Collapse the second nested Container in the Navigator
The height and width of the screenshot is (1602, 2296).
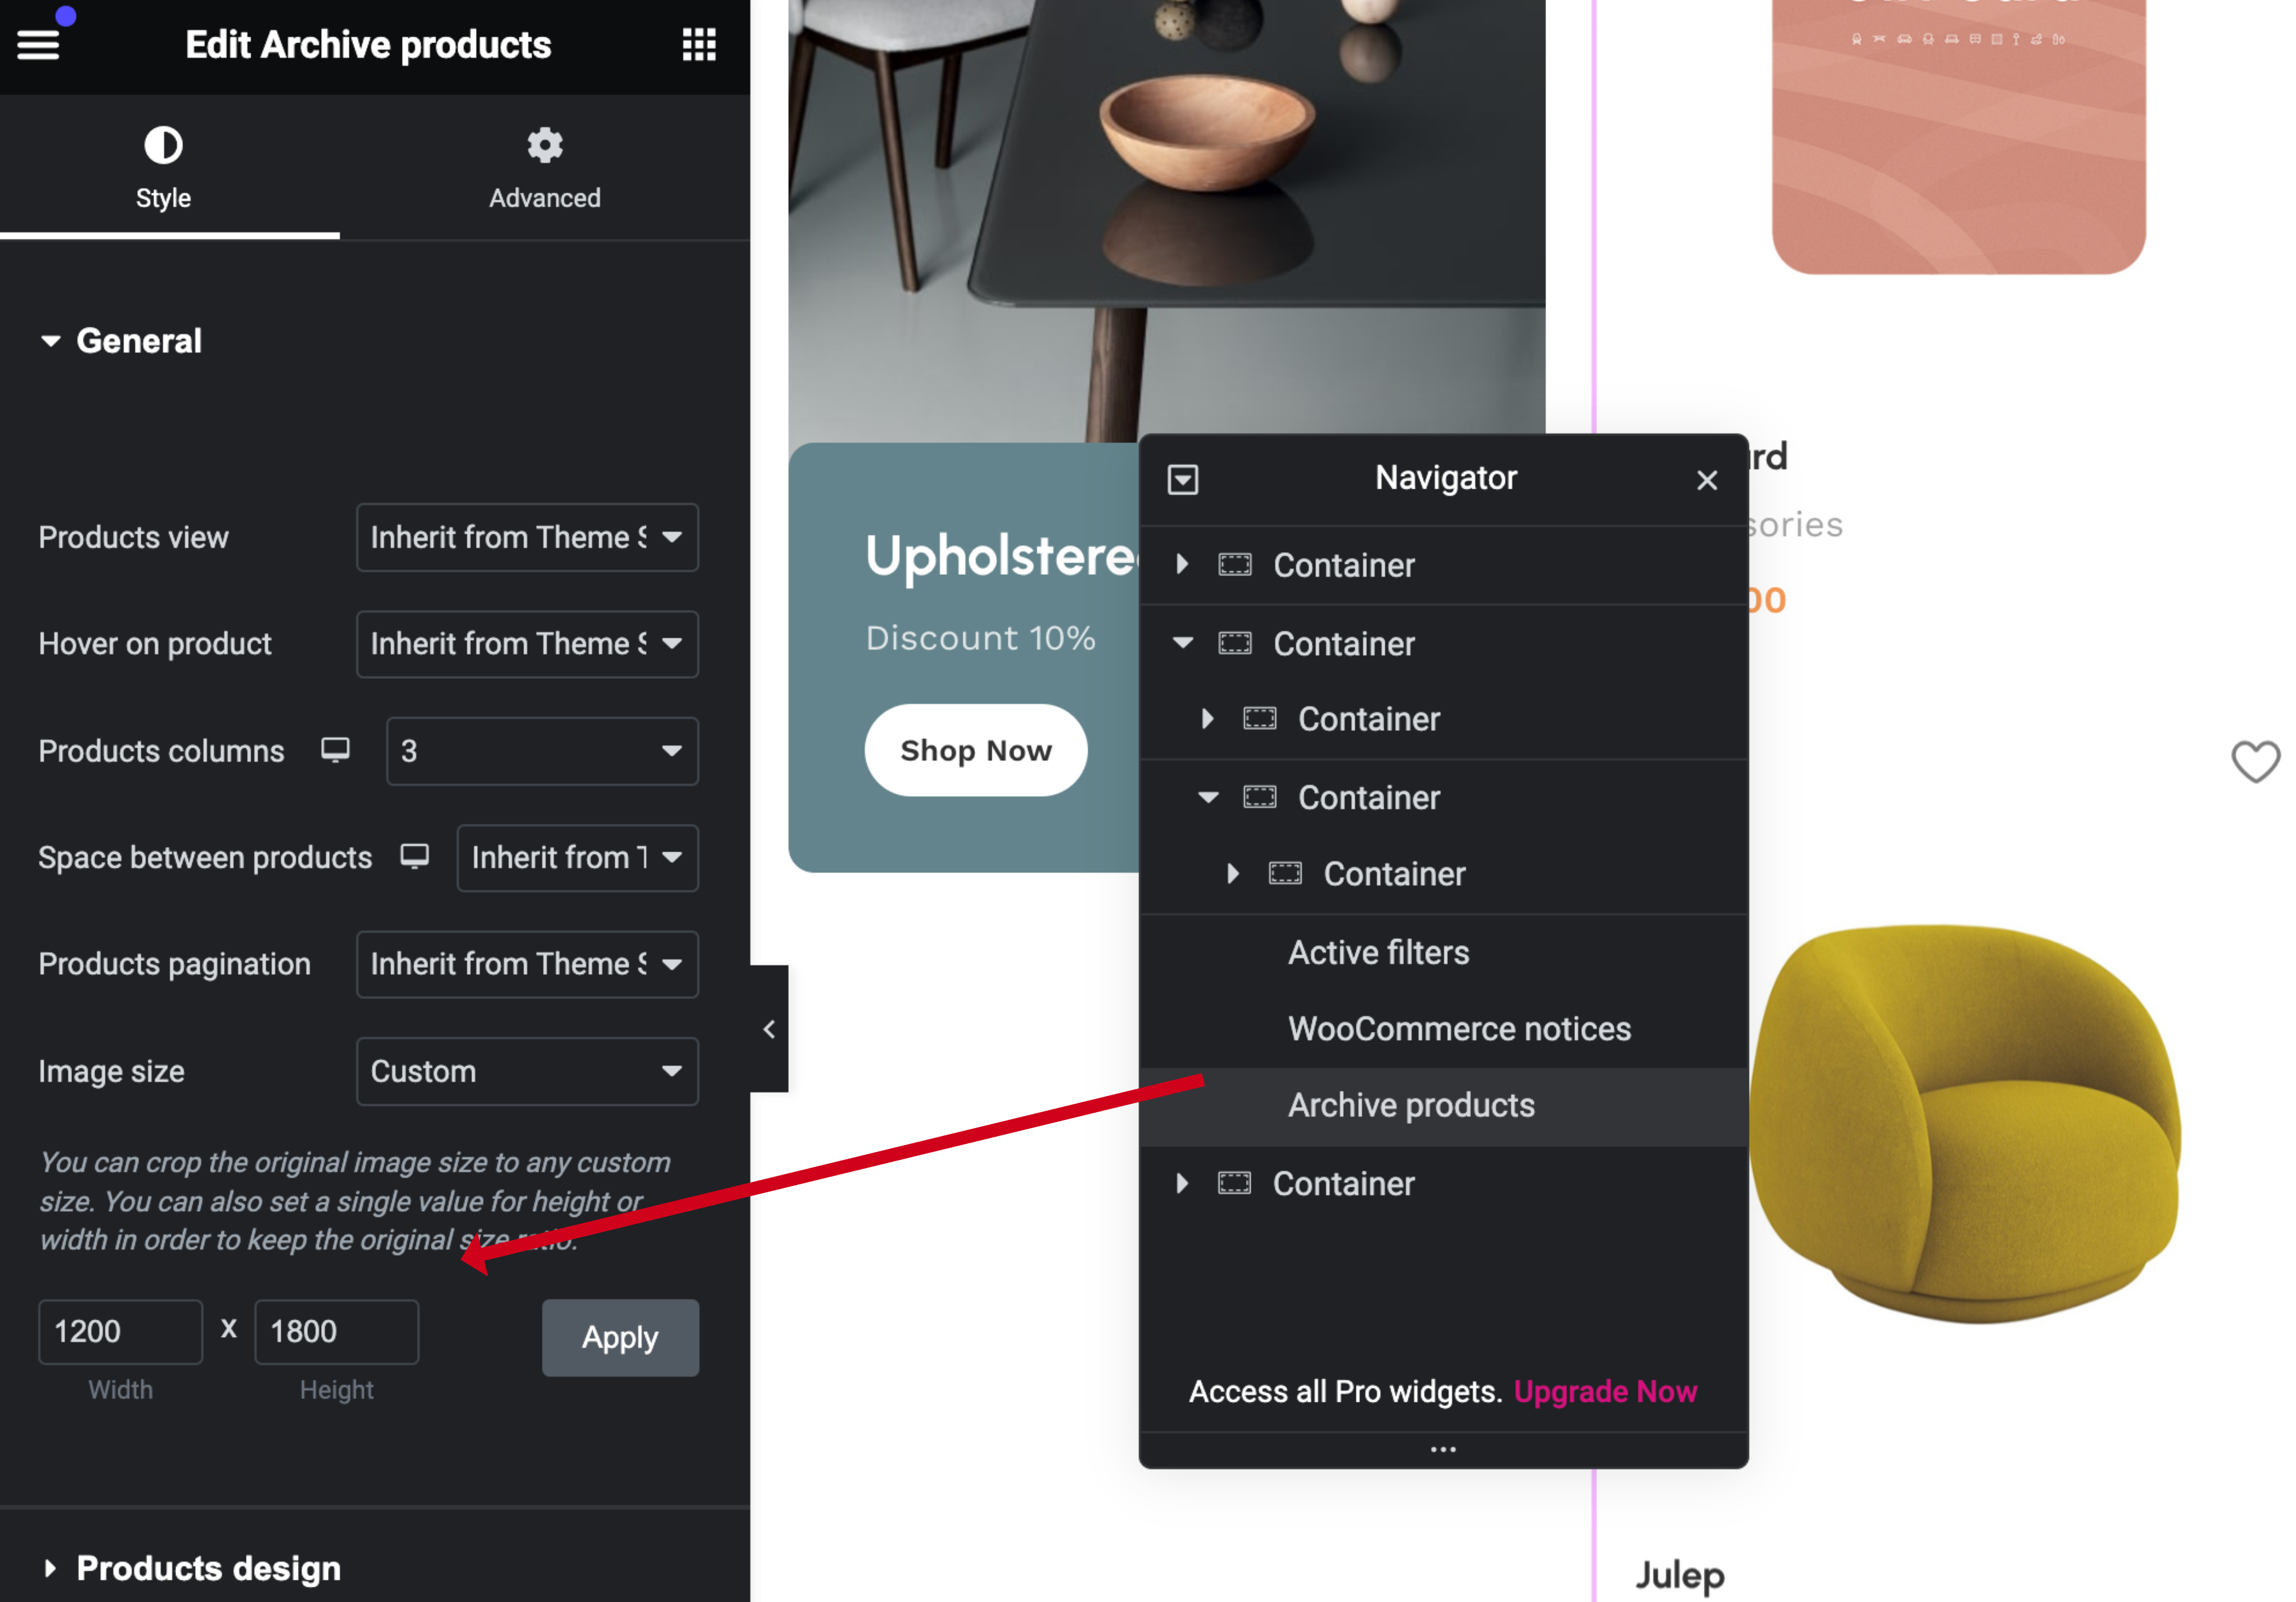pyautogui.click(x=1208, y=797)
